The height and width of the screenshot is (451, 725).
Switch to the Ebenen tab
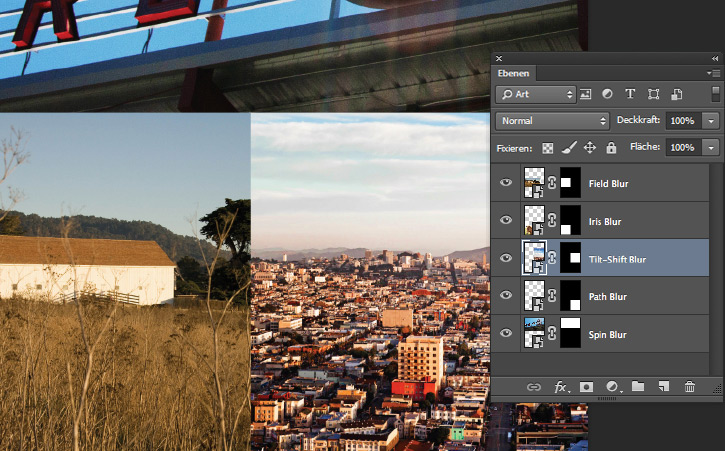pos(513,73)
